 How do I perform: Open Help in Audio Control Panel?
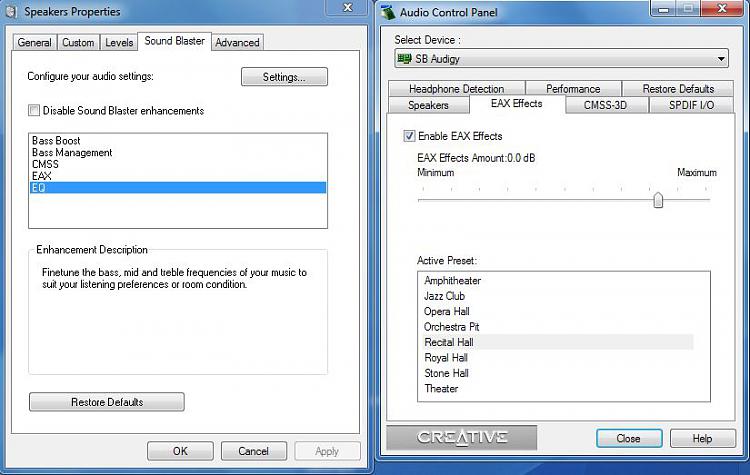703,438
